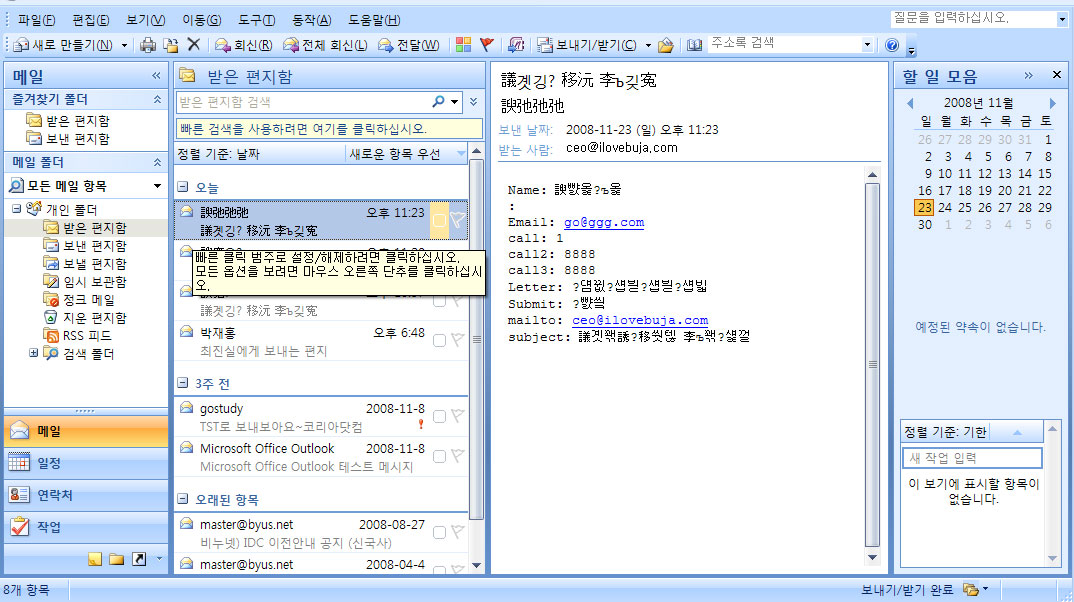Open the color Categorize icon
This screenshot has width=1074, height=602.
pyautogui.click(x=464, y=45)
